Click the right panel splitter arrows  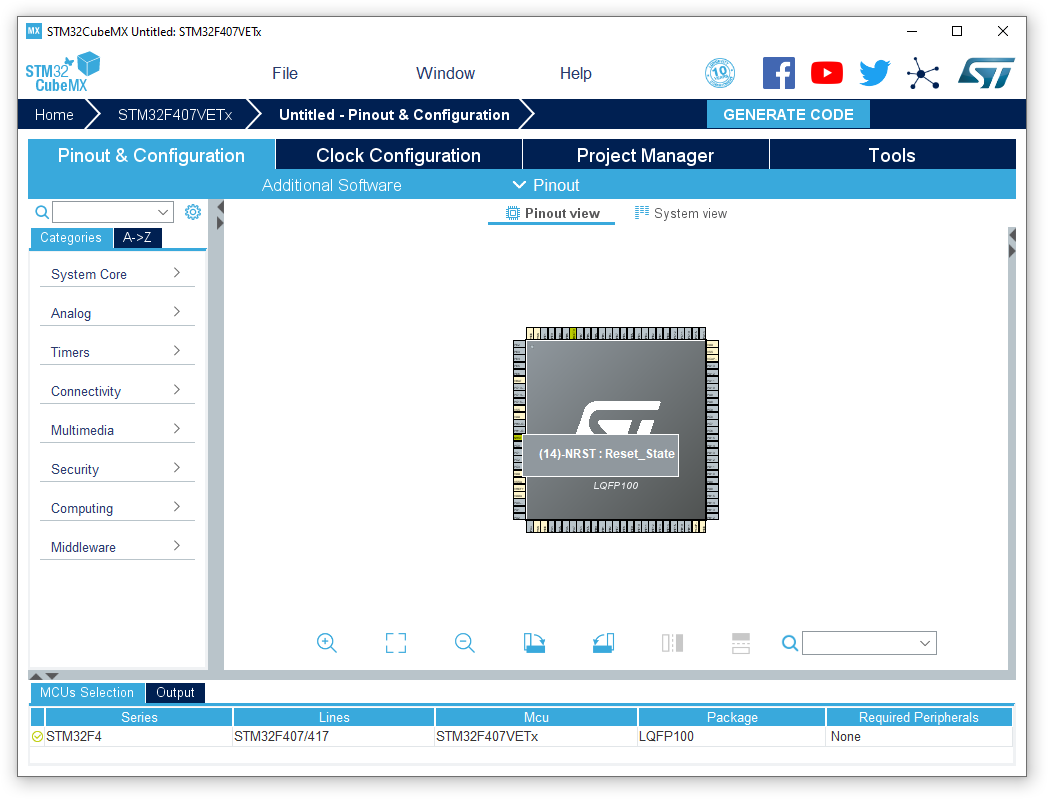(x=1012, y=243)
